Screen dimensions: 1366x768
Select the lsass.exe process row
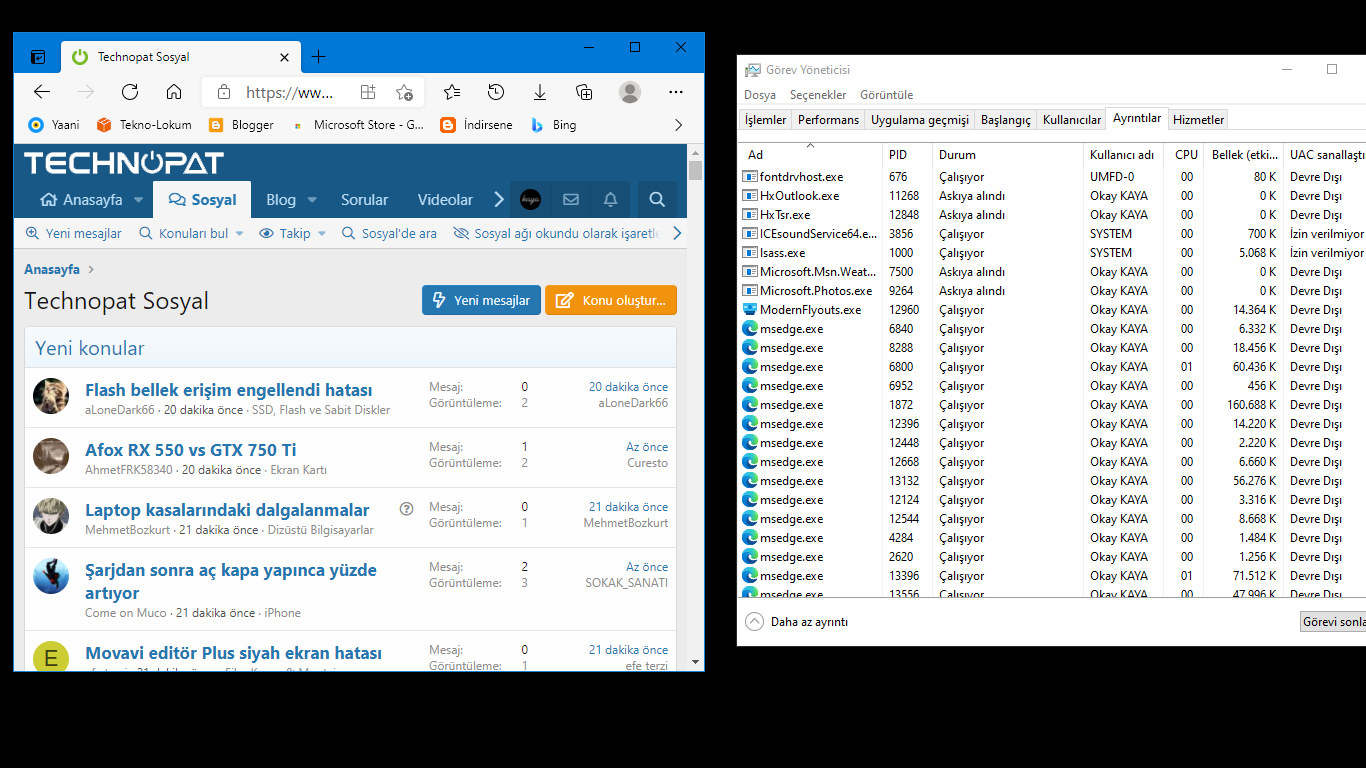pyautogui.click(x=1054, y=253)
